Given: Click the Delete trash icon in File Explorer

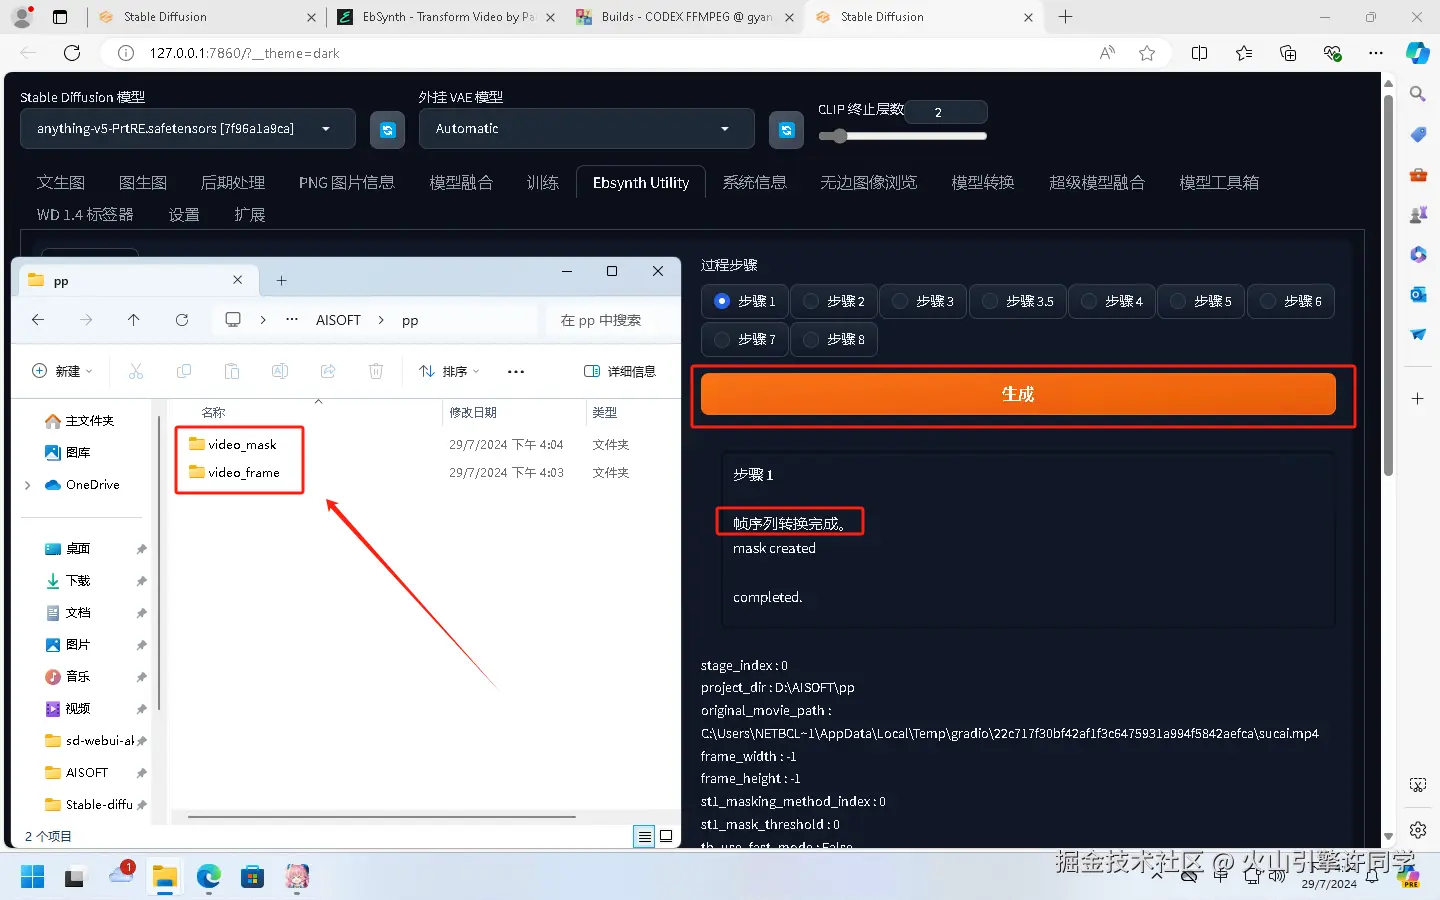Looking at the screenshot, I should point(376,371).
